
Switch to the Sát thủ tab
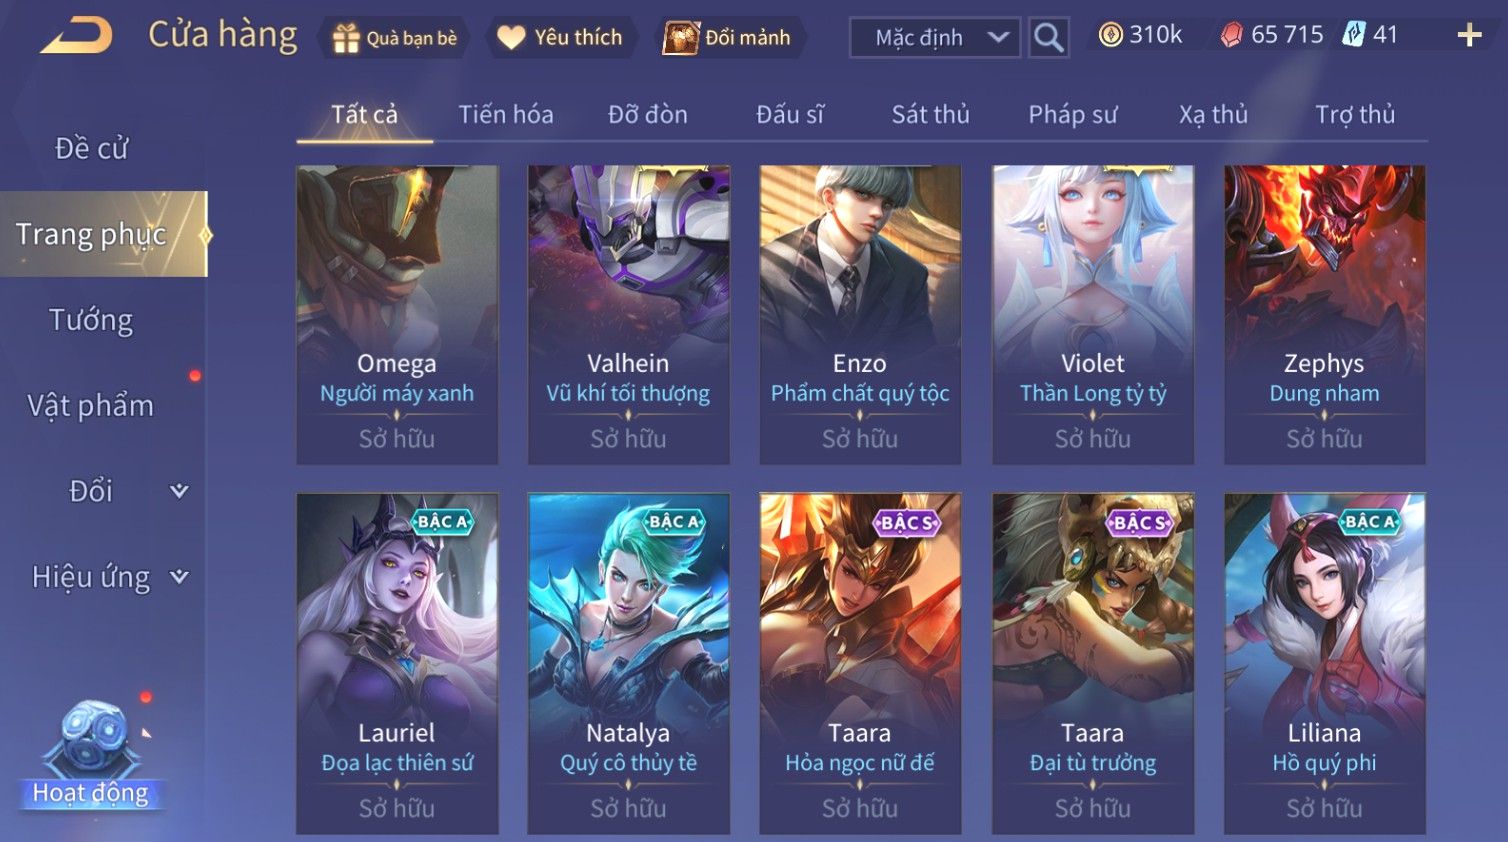(x=930, y=115)
